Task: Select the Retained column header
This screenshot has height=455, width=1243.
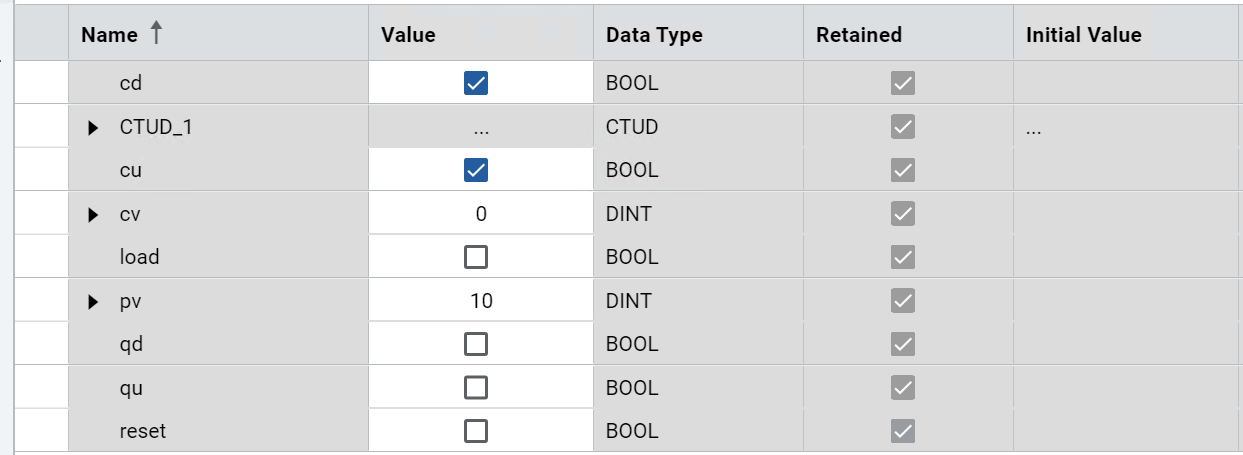Action: [x=859, y=35]
